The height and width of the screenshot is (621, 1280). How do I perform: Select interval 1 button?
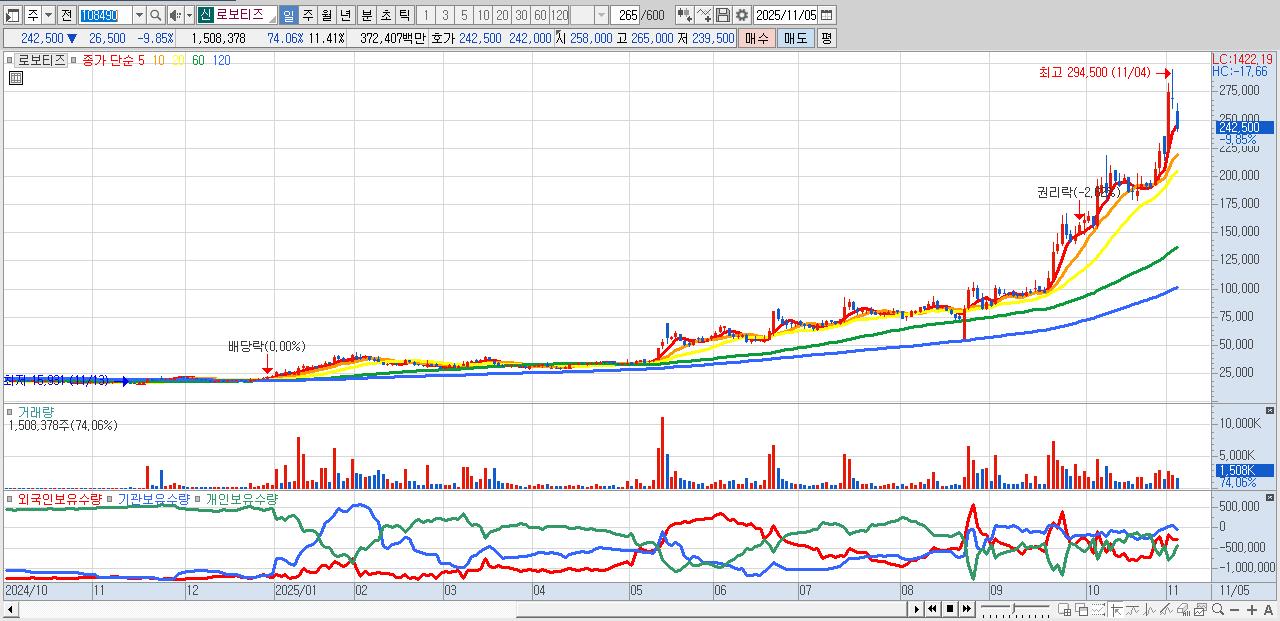pos(425,15)
